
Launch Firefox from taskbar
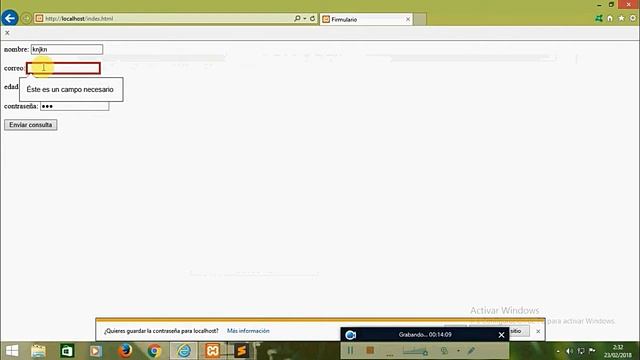click(x=125, y=351)
